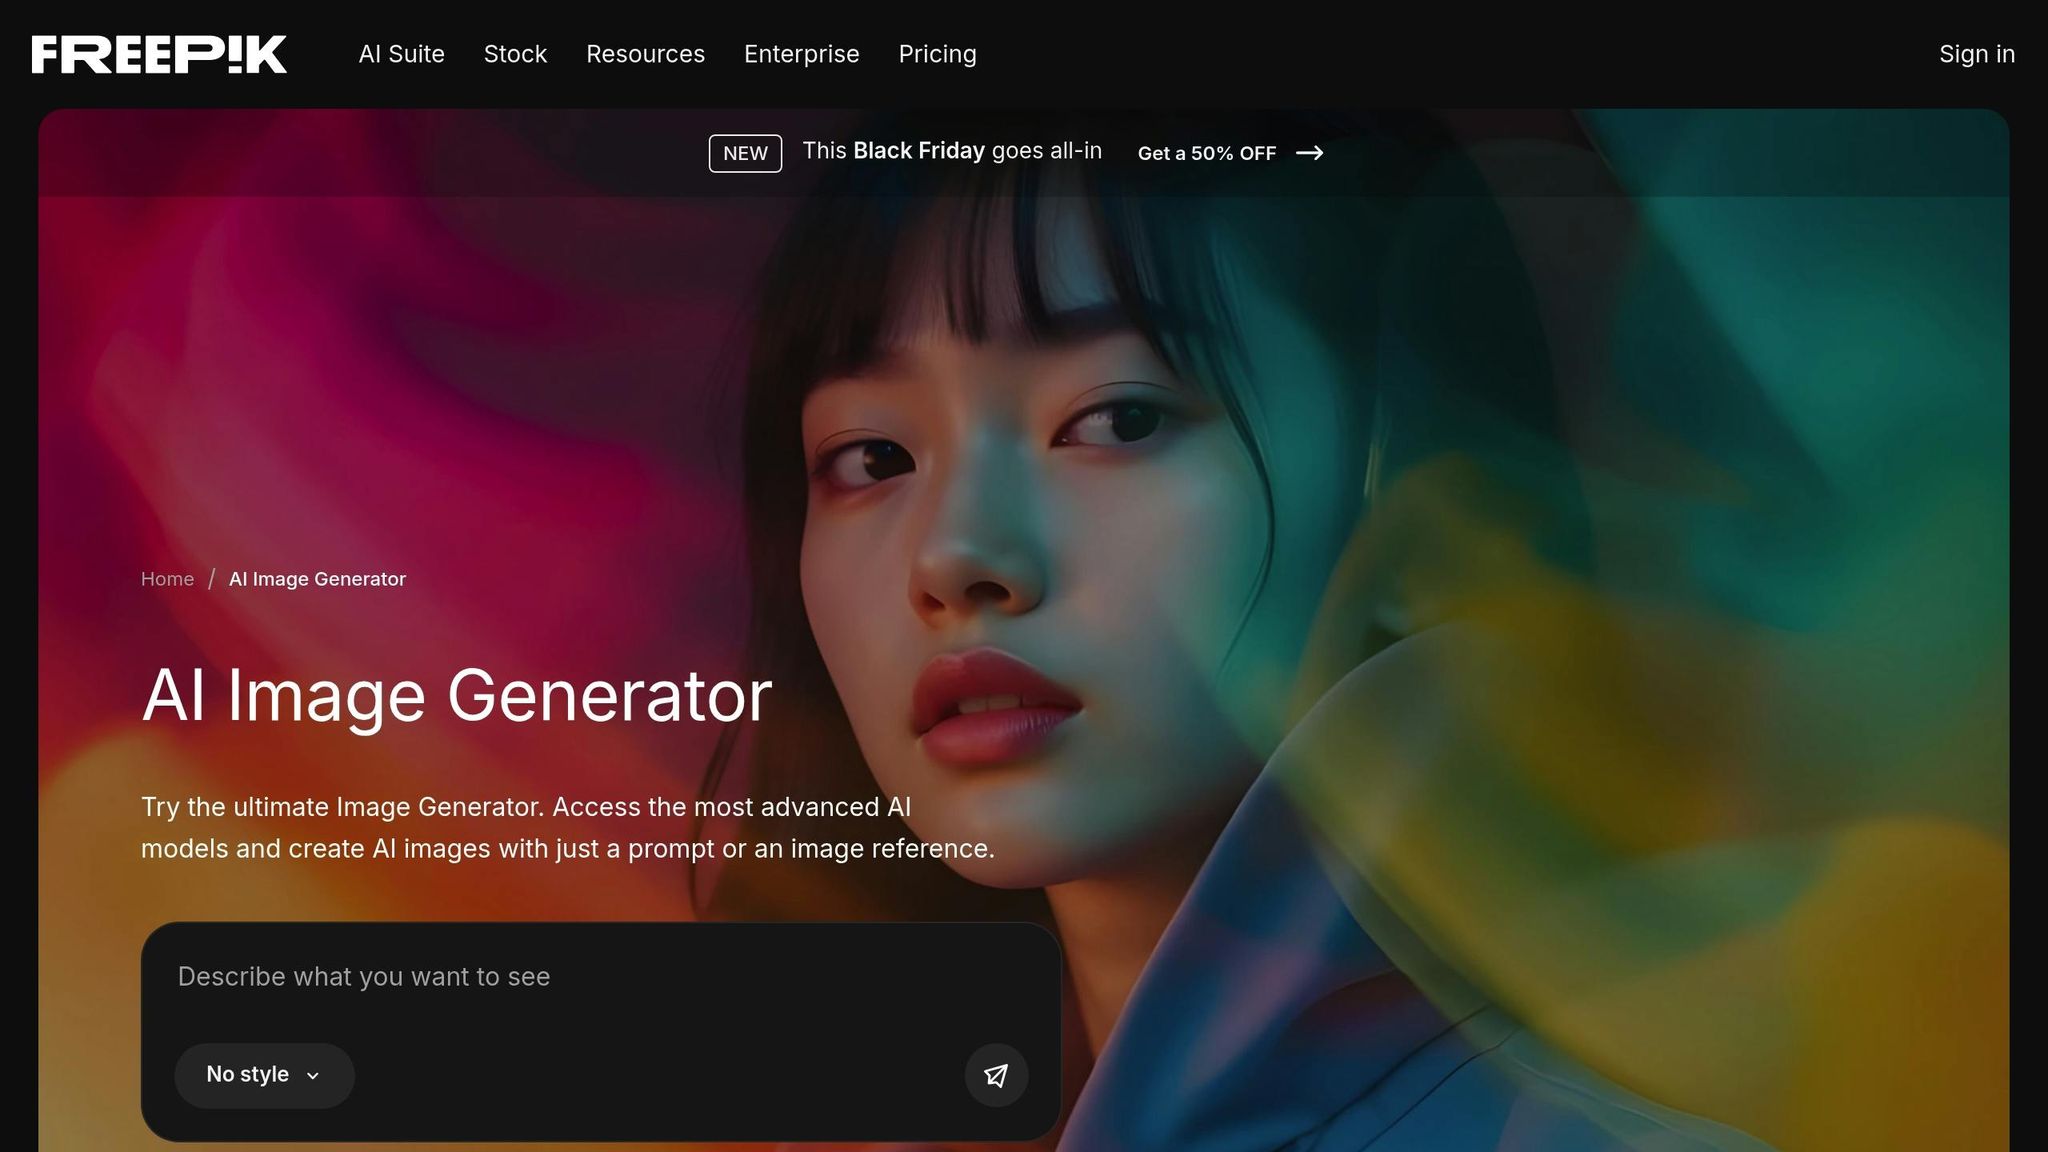Go to the Pricing page
The width and height of the screenshot is (2048, 1152).
(x=937, y=54)
